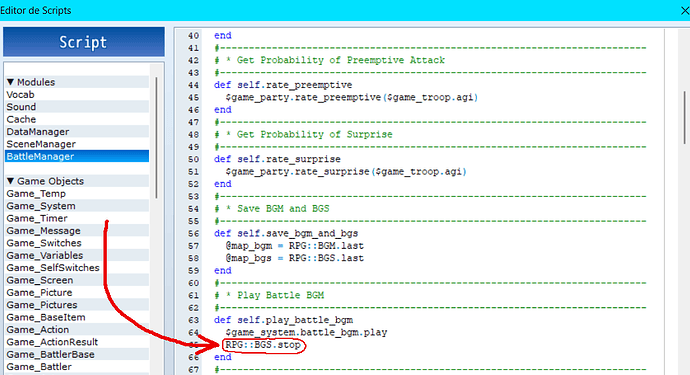Viewport: 690px width, 375px height.
Task: Click the line 'def self.rate_preemptive'
Action: [283, 85]
